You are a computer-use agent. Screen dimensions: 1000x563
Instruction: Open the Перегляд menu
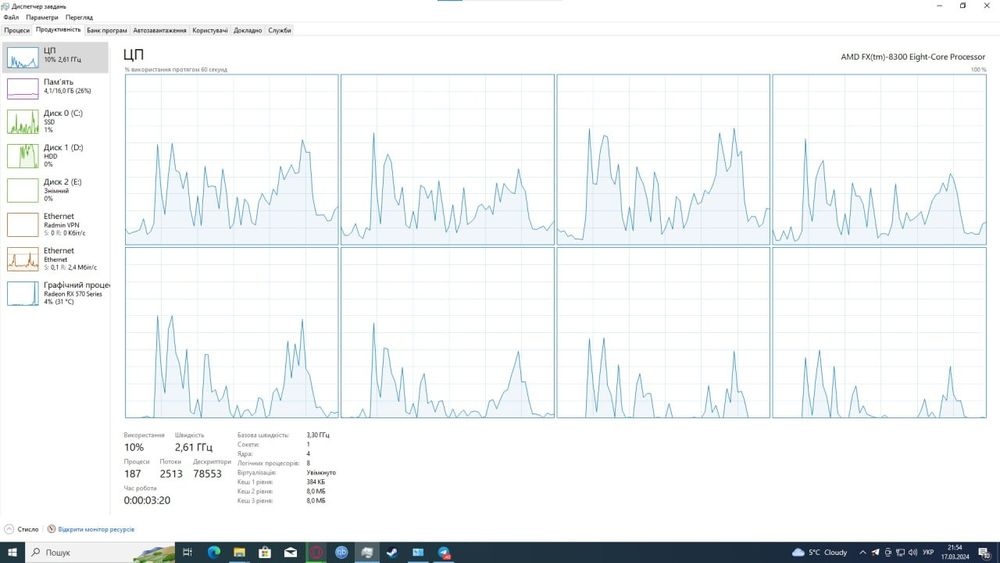tap(79, 17)
